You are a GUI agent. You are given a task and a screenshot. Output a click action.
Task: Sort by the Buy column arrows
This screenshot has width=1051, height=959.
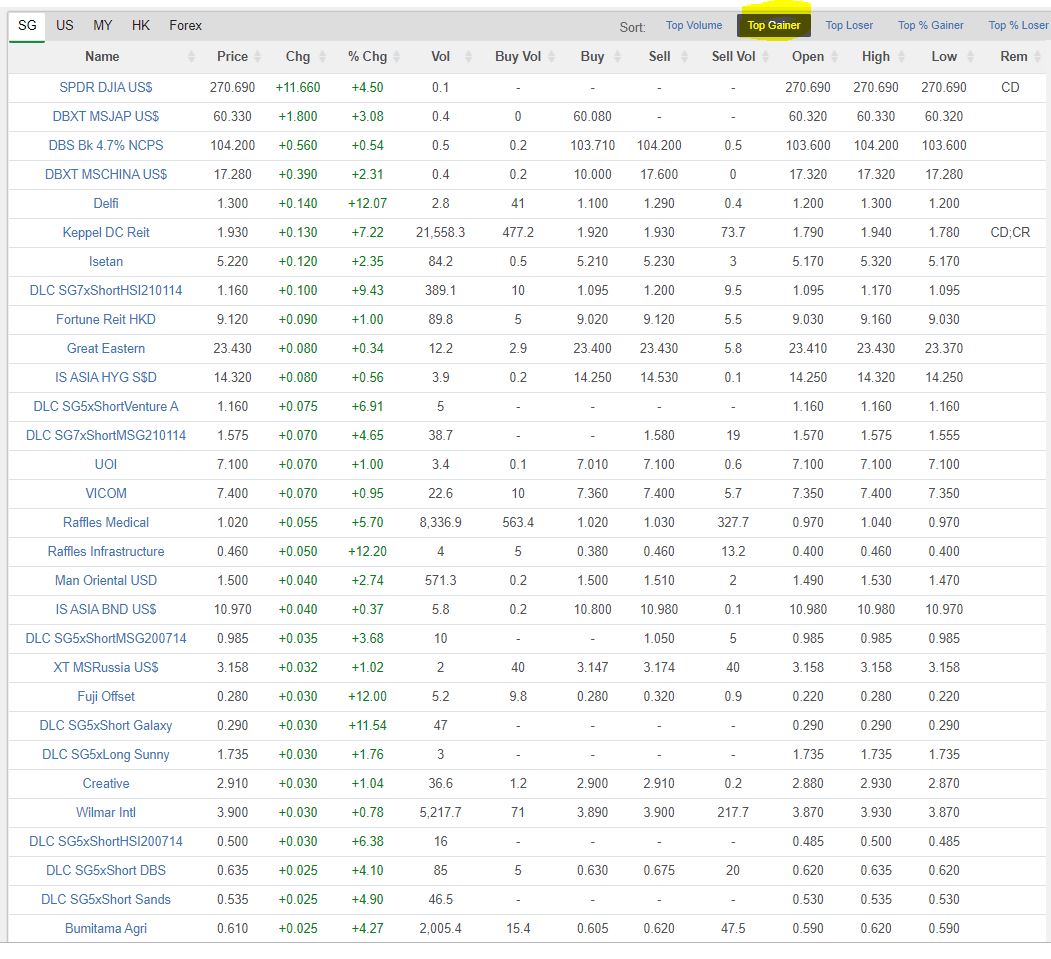tap(617, 57)
